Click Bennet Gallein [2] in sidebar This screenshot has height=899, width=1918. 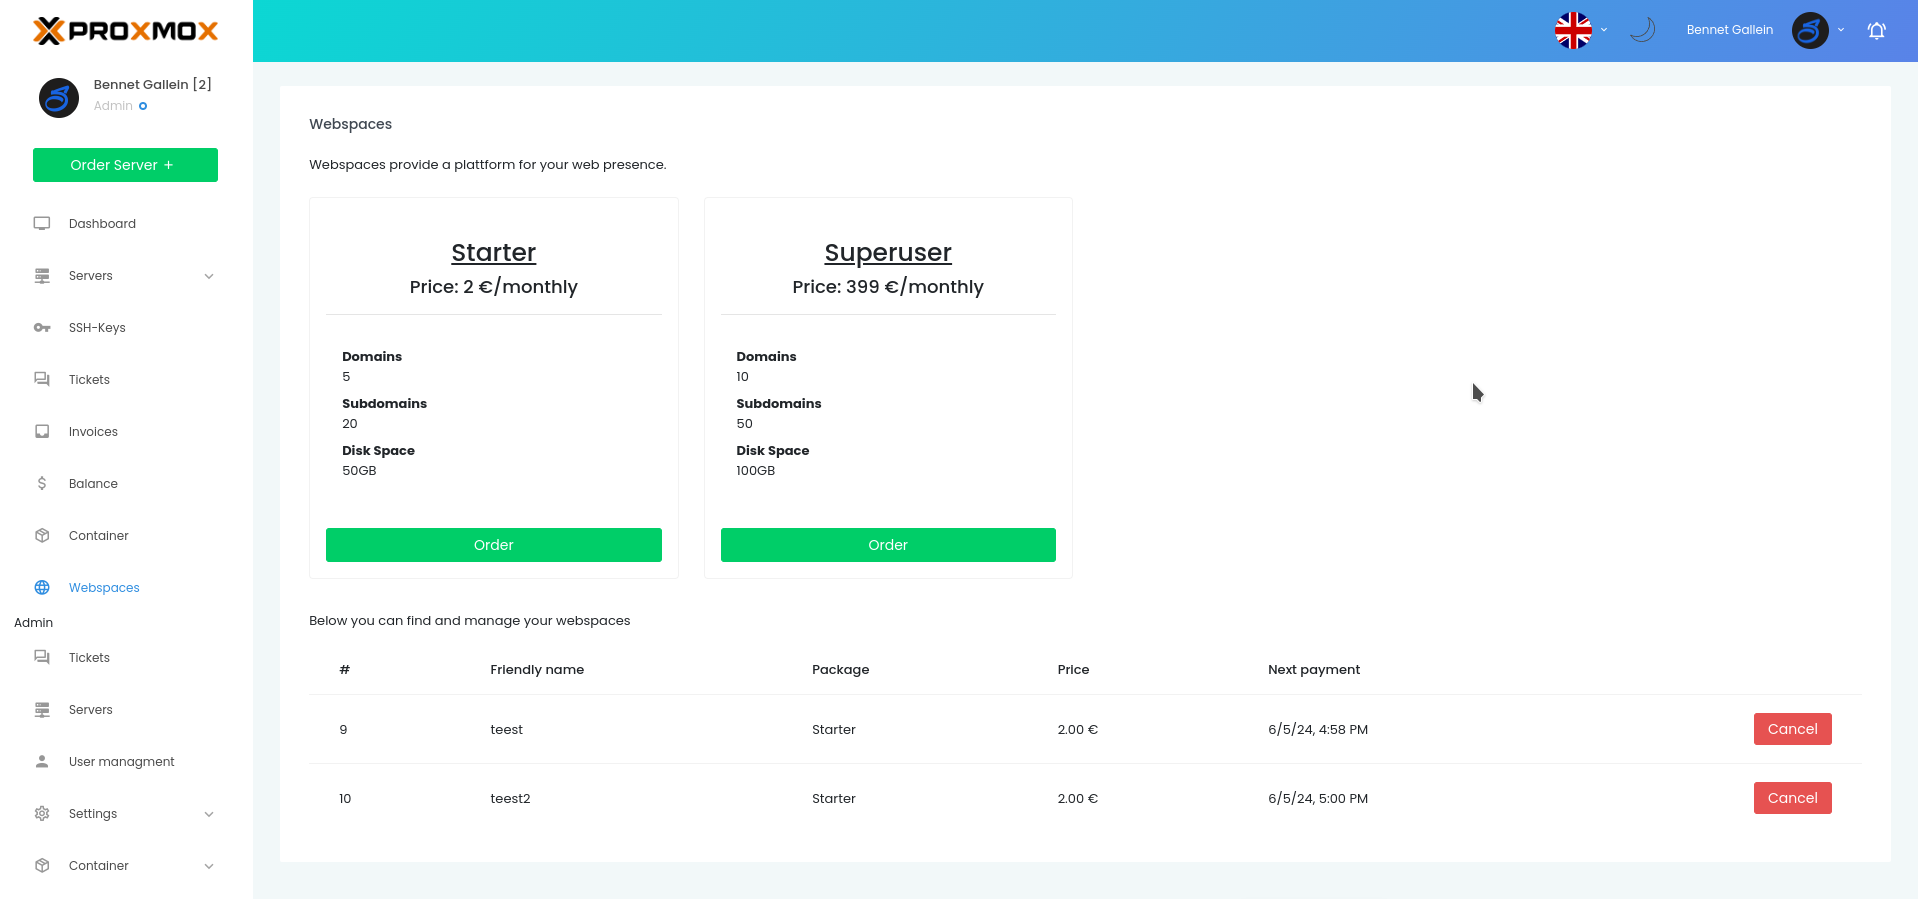pyautogui.click(x=153, y=85)
